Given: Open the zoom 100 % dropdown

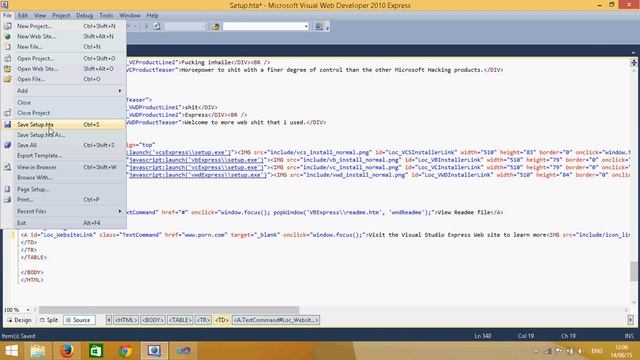Looking at the screenshot, I should point(28,310).
